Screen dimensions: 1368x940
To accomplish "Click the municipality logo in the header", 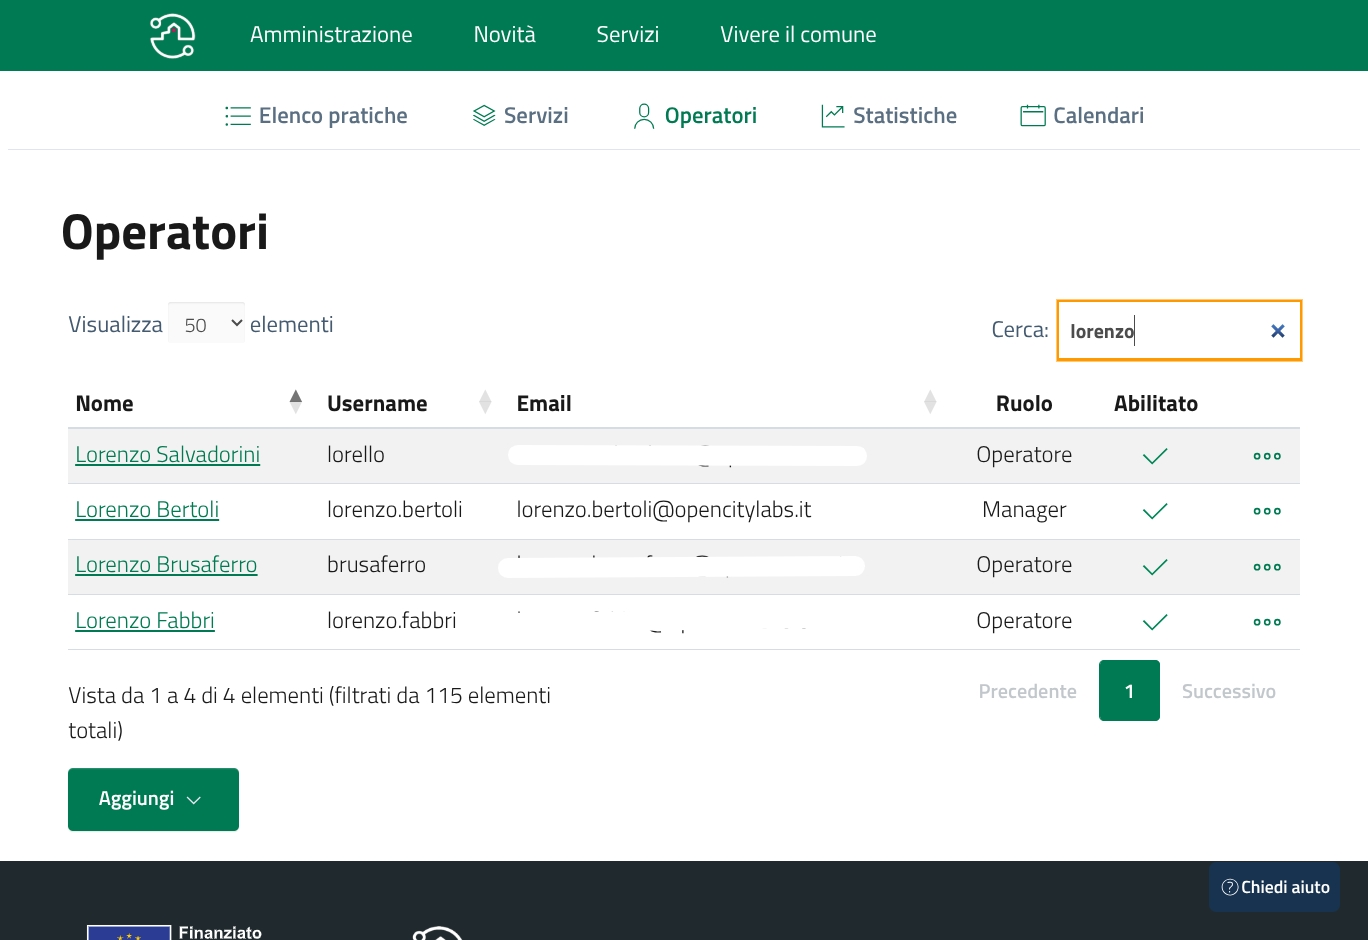I will point(172,36).
